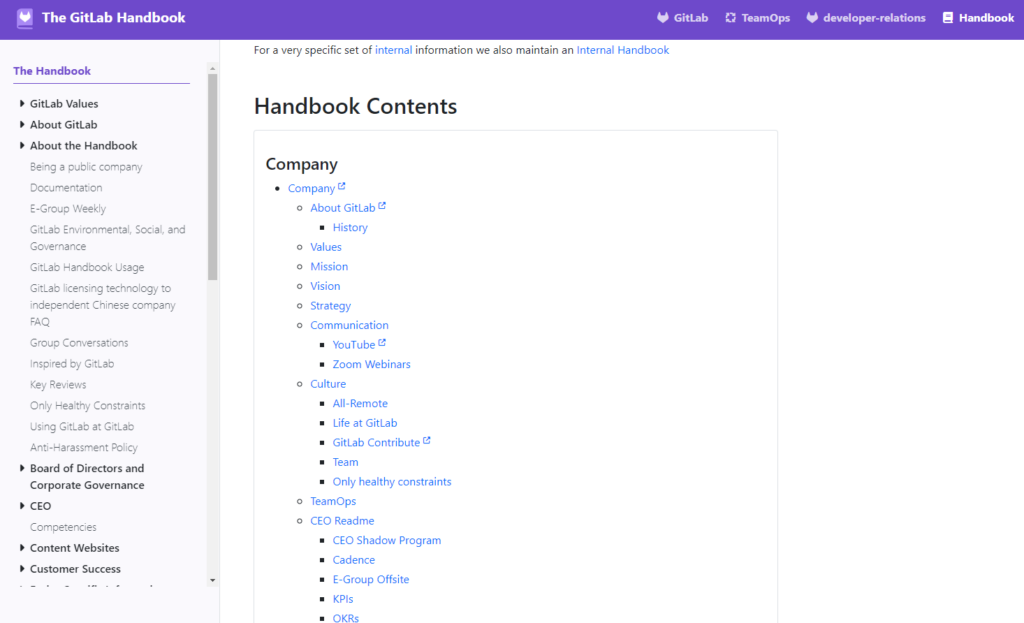The image size is (1024, 623).
Task: Open the YouTube link
Action: coord(354,345)
